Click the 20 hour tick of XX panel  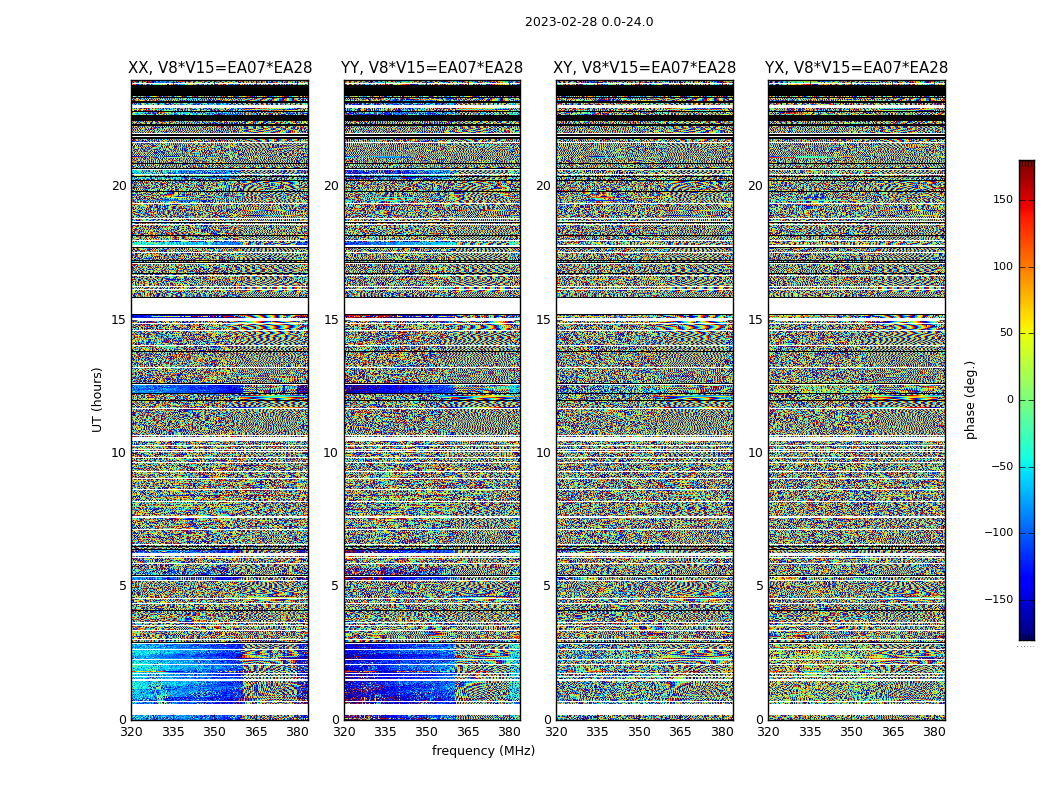pos(119,186)
